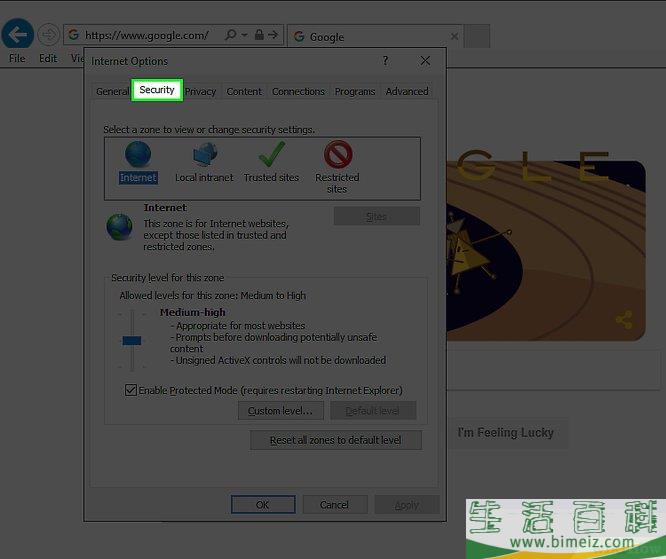Click the browser back arrow button

tap(17, 34)
